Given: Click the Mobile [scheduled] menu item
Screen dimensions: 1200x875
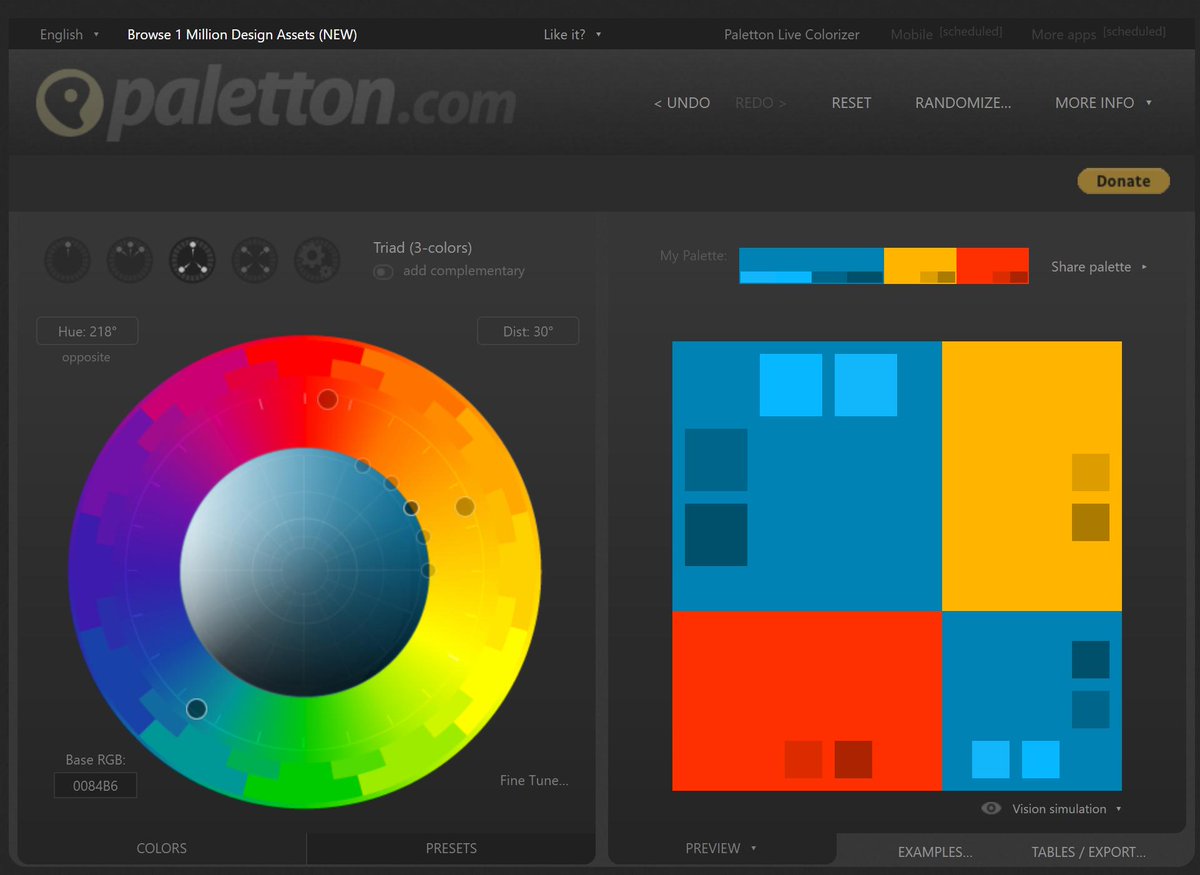Looking at the screenshot, I should 946,34.
